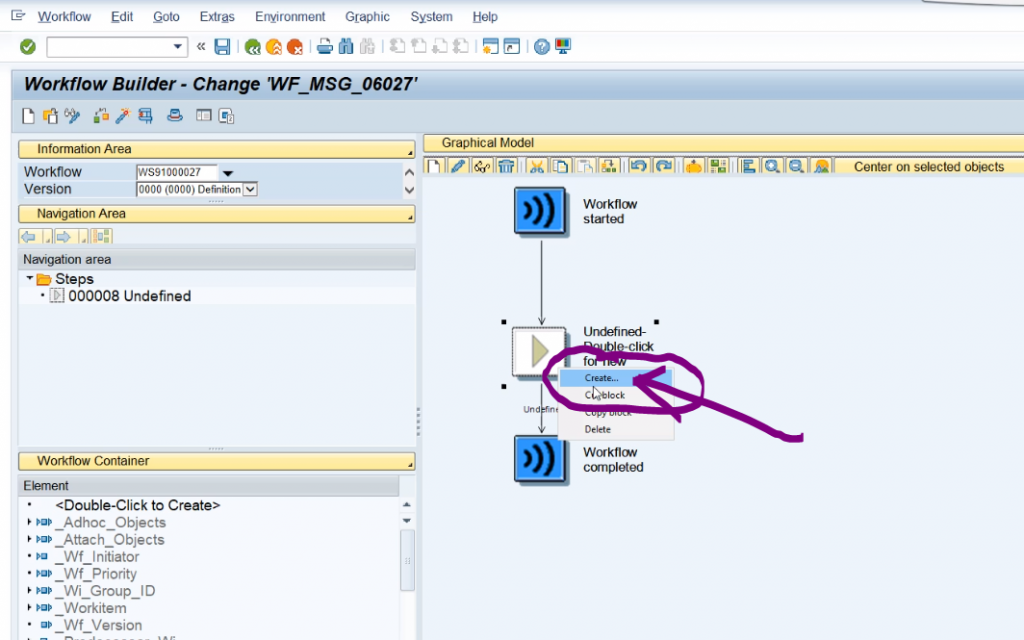Open the Extras menu
This screenshot has width=1024, height=640.
click(x=217, y=17)
